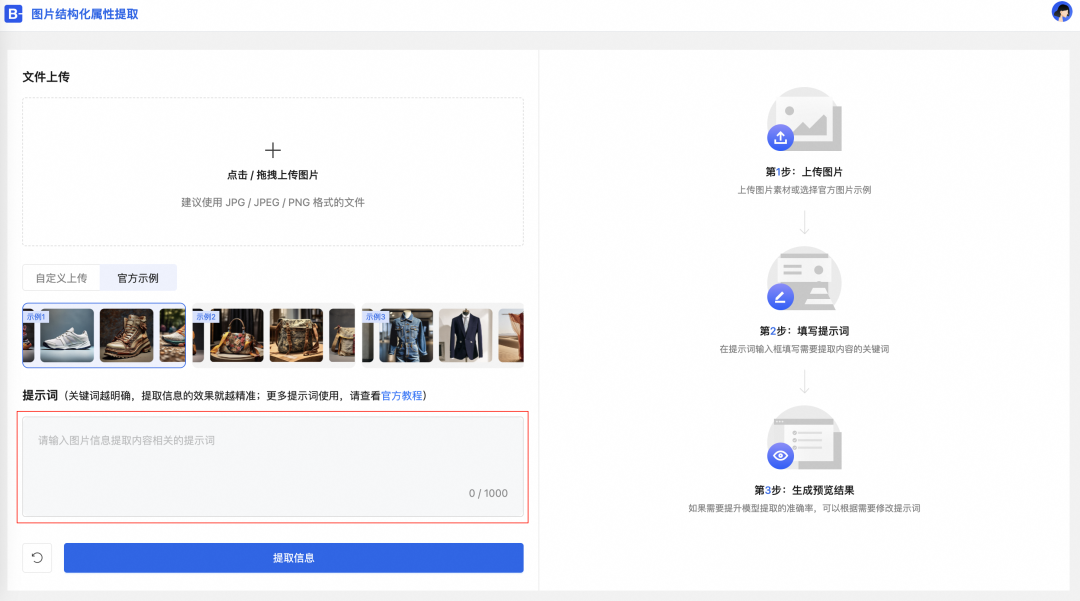Viewport: 1080px width, 601px height.
Task: Click the JPG / JPEG / PNG format hint
Action: click(273, 202)
